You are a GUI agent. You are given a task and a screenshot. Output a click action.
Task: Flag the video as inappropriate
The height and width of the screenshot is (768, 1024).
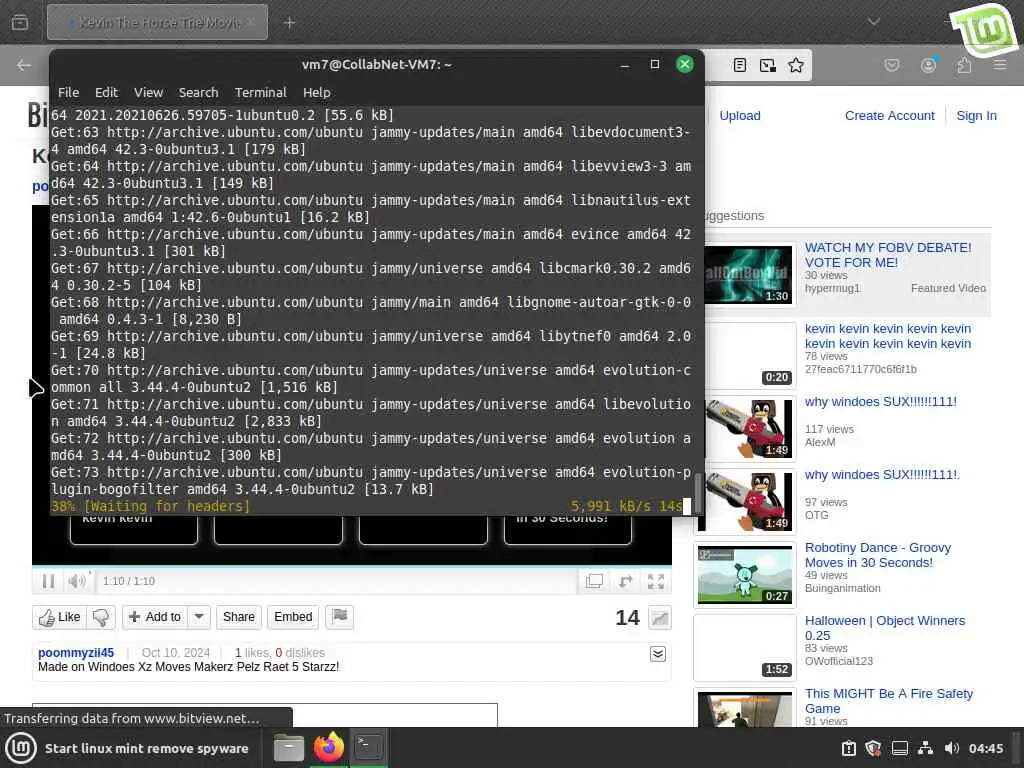coord(340,616)
